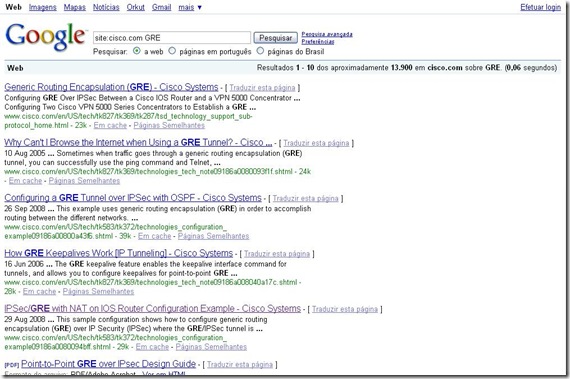Open the Imagens tab link
This screenshot has height=379, width=570.
pyautogui.click(x=43, y=7)
